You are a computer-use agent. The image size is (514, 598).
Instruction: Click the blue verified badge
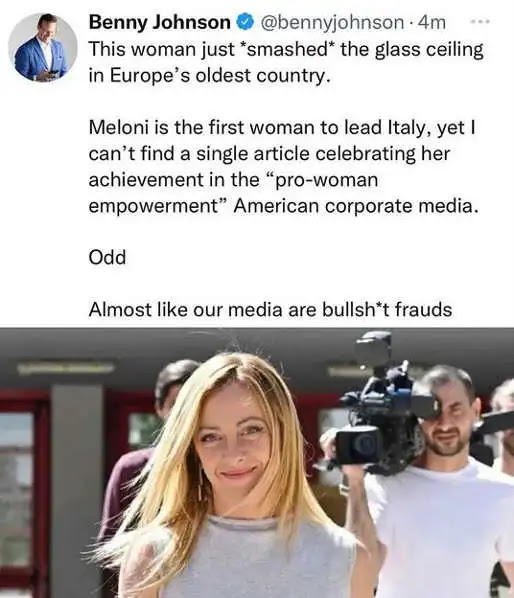[x=246, y=22]
